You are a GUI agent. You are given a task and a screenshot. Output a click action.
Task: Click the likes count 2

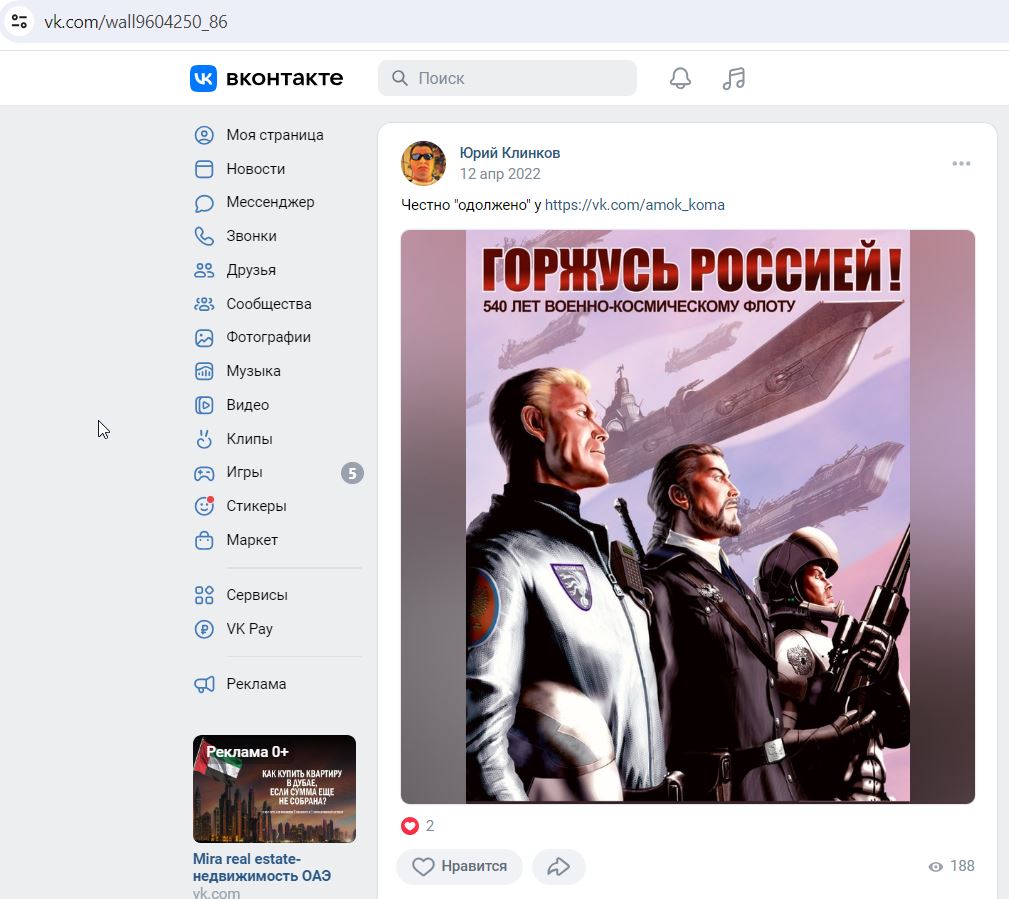coord(430,826)
